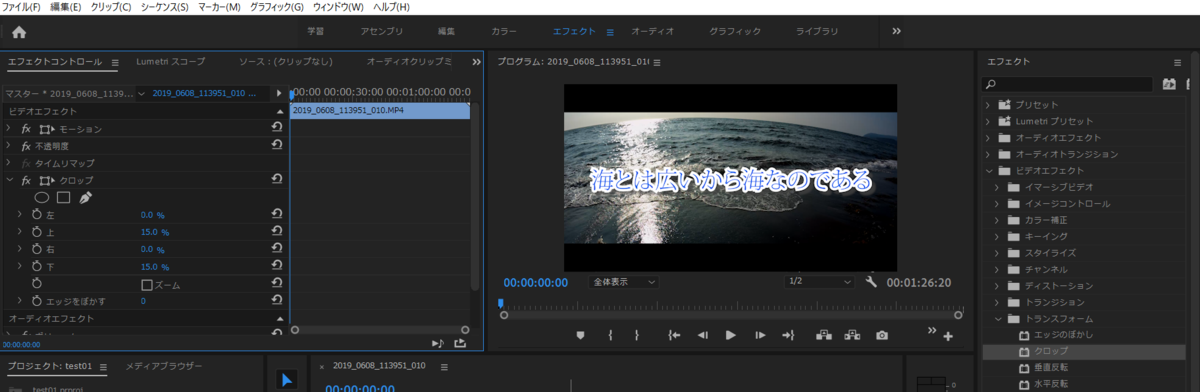This screenshot has height=392, width=1200.
Task: Select the pen mask tool under クロップ
Action: pyautogui.click(x=85, y=198)
